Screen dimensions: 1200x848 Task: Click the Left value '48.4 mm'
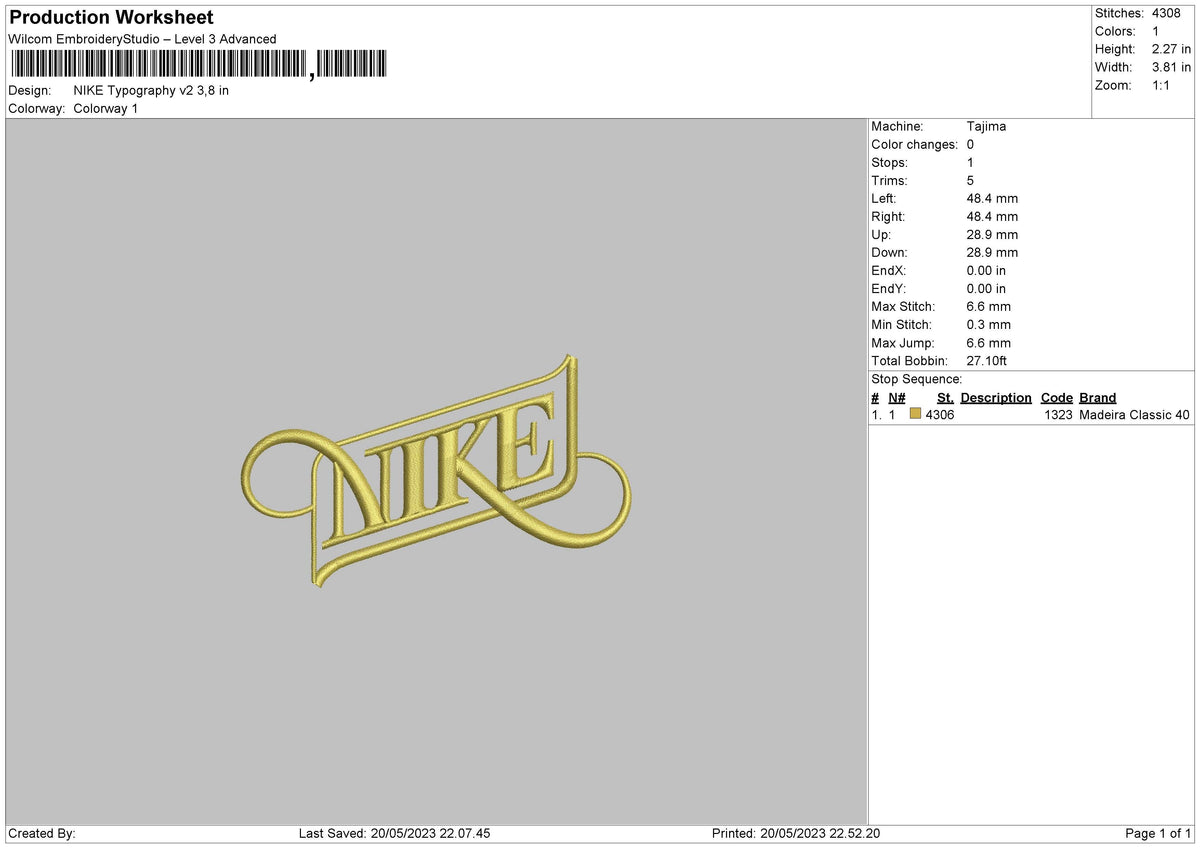click(992, 198)
